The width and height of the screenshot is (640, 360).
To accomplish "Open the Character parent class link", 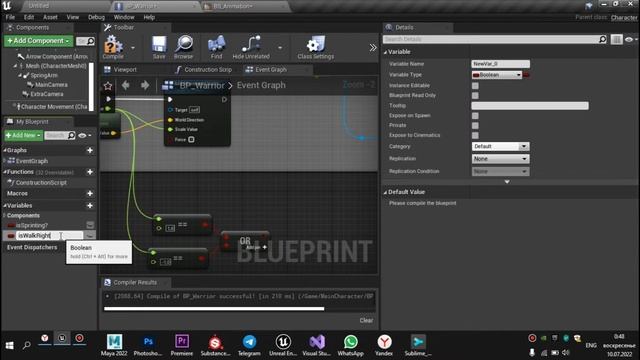I will (x=624, y=18).
